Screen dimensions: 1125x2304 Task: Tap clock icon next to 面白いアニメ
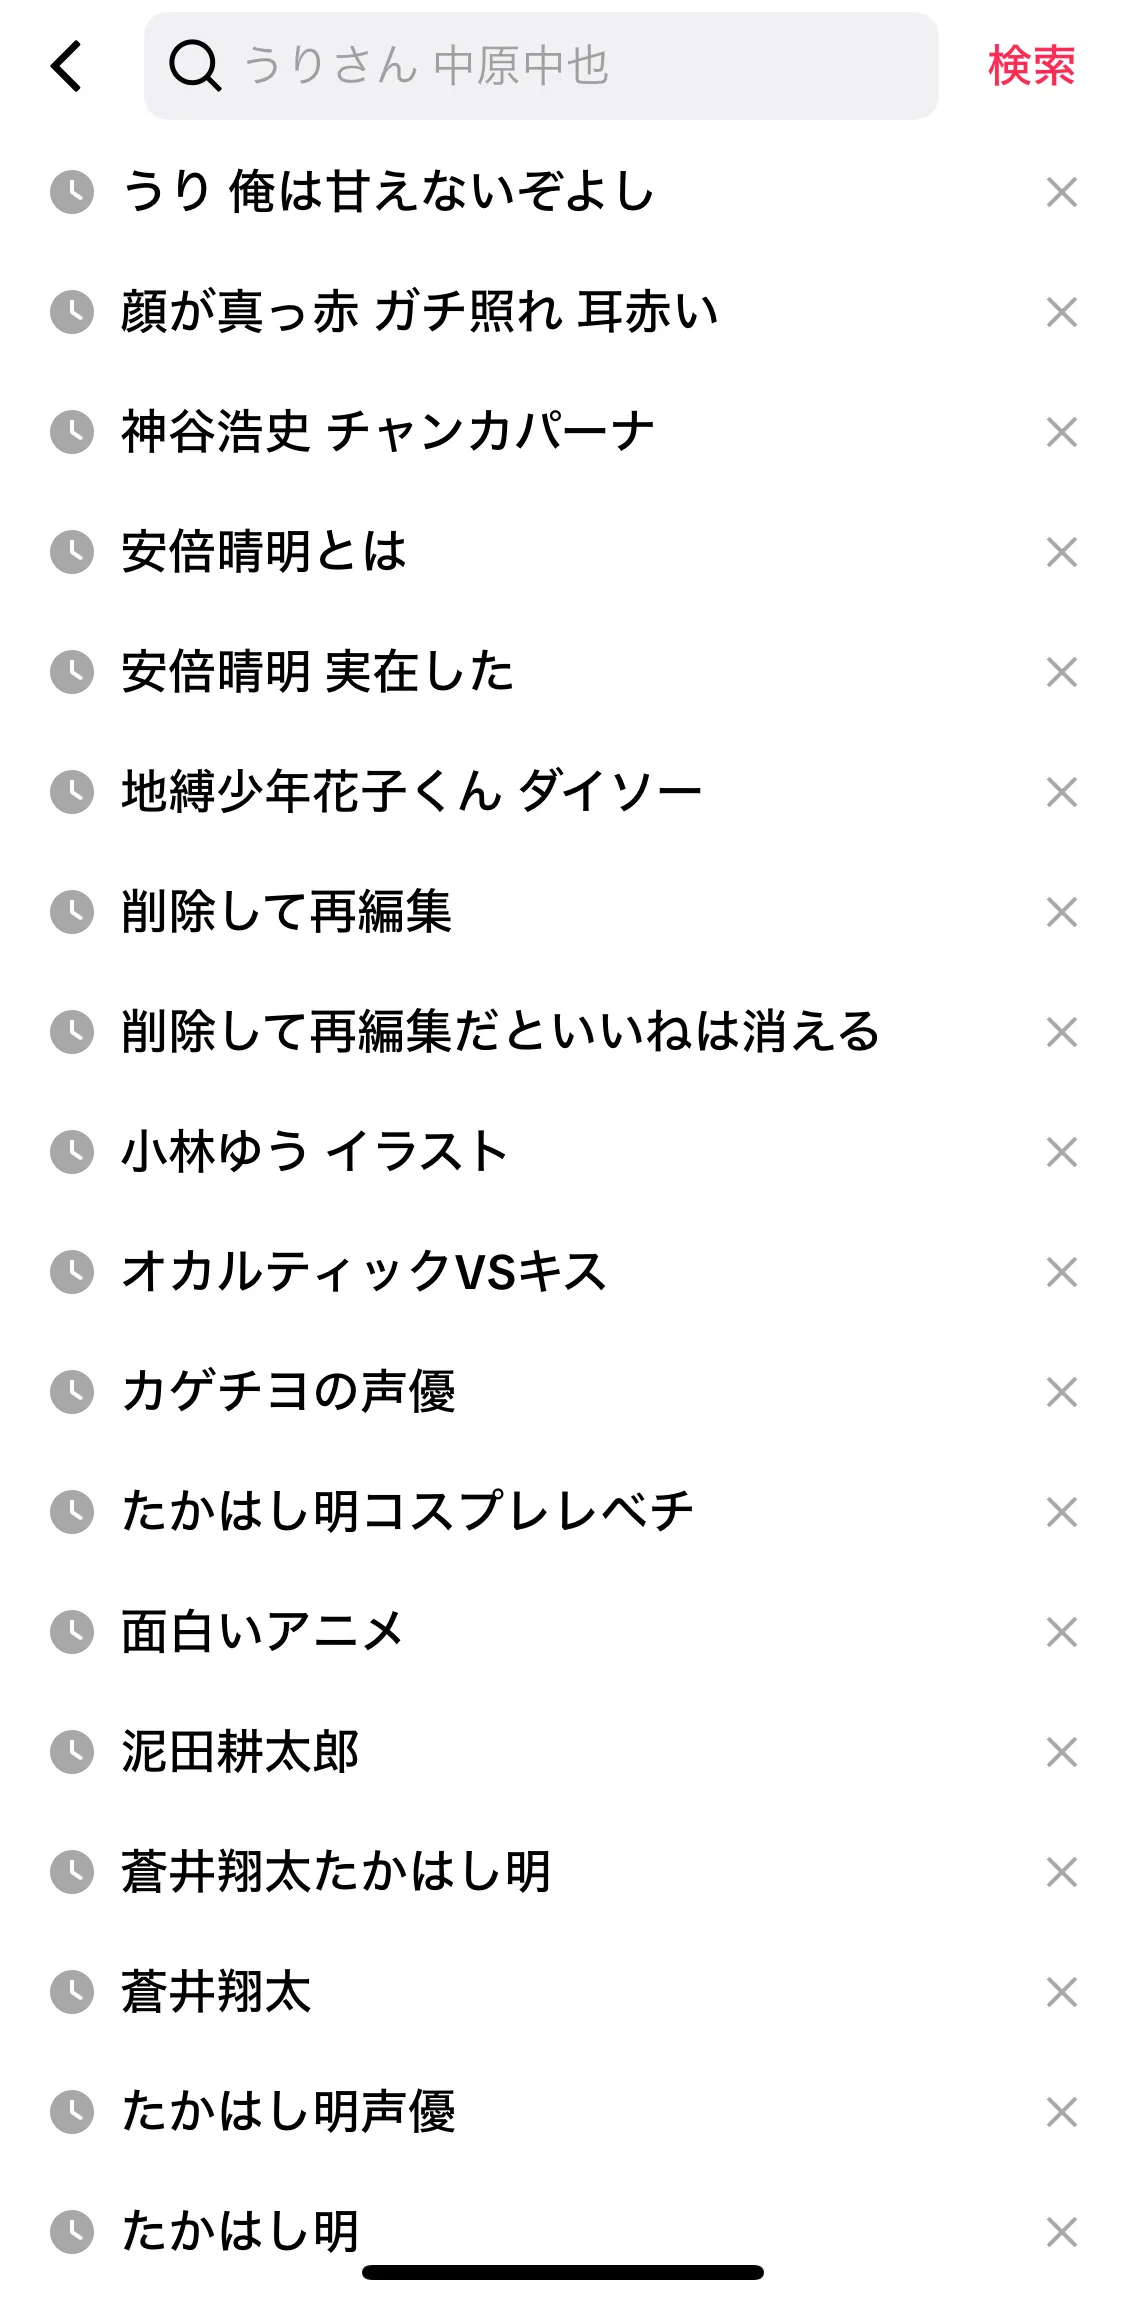[x=72, y=1632]
